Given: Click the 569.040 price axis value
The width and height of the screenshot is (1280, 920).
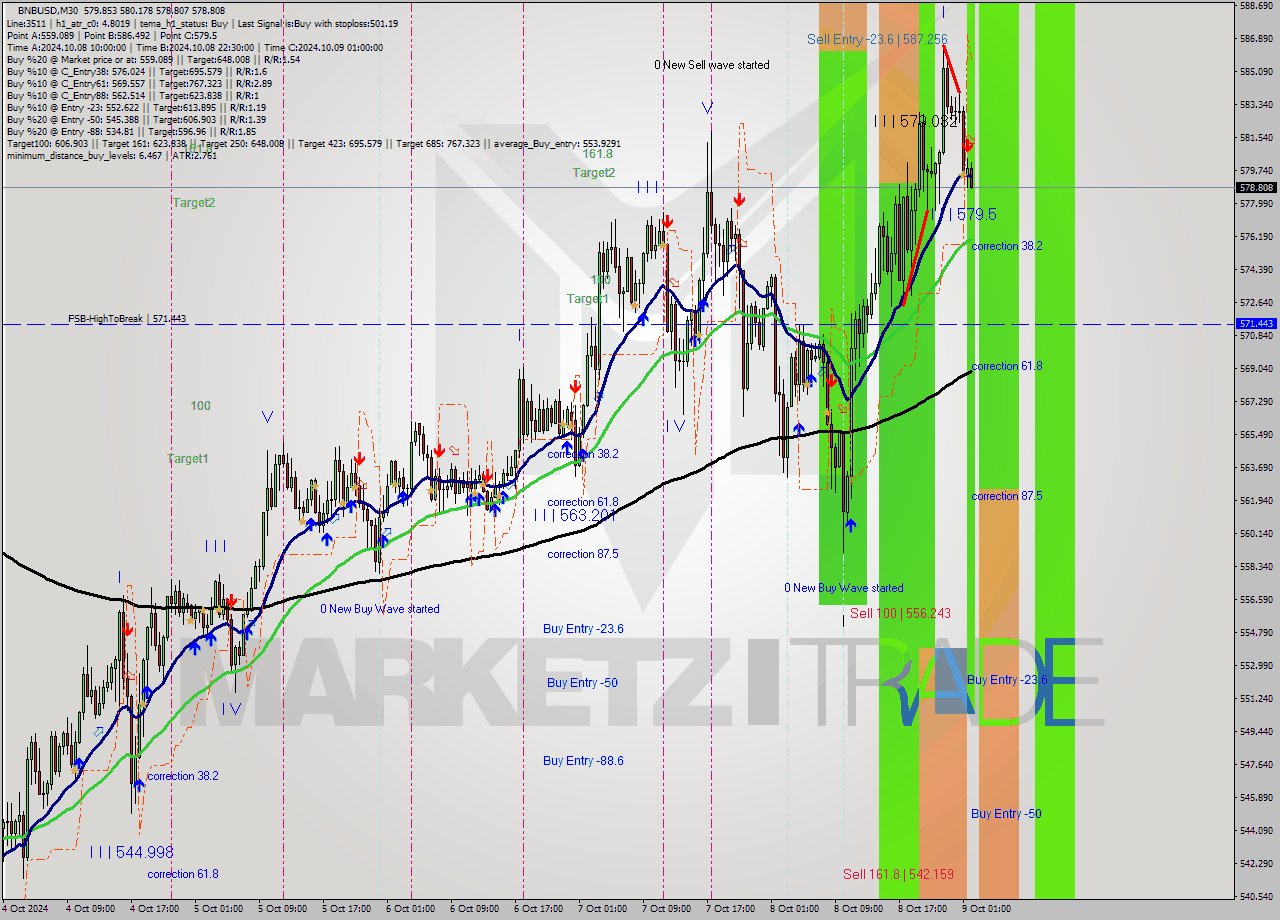Looking at the screenshot, I should (1256, 368).
